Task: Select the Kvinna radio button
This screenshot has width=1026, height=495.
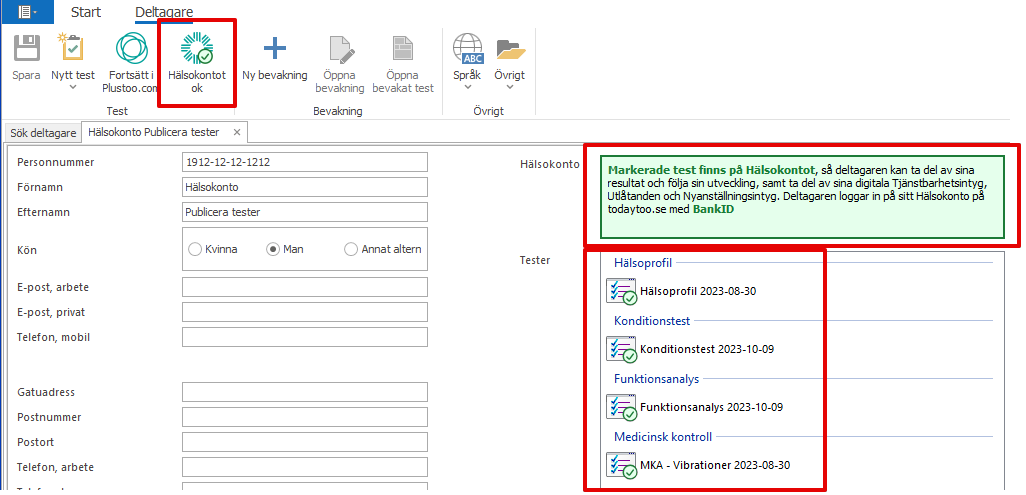Action: click(x=194, y=249)
